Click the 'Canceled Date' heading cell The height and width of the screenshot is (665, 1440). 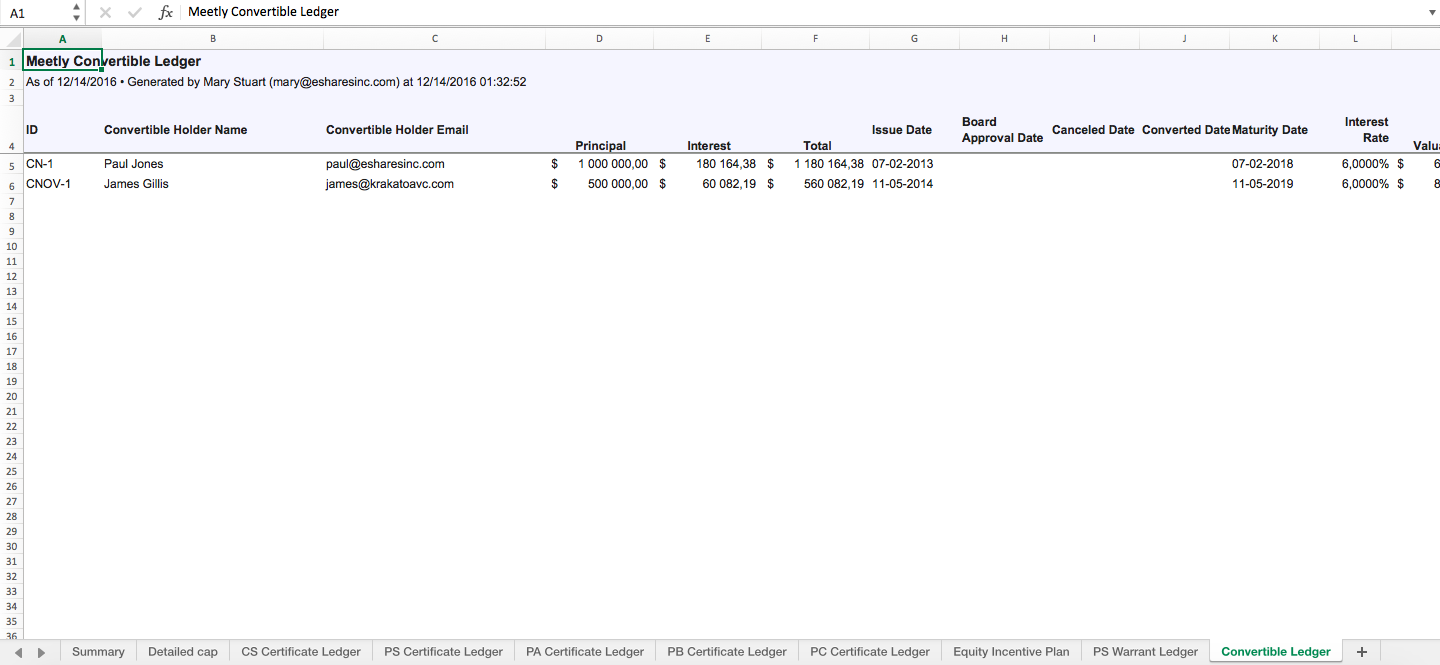(x=1094, y=129)
